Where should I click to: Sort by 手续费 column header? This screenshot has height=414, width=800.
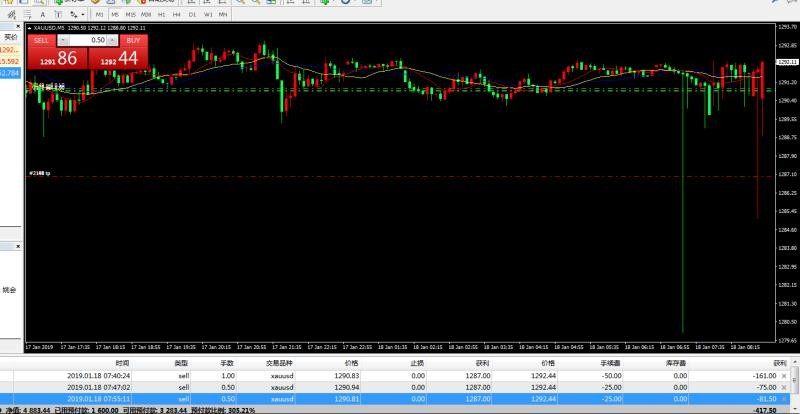pyautogui.click(x=611, y=363)
